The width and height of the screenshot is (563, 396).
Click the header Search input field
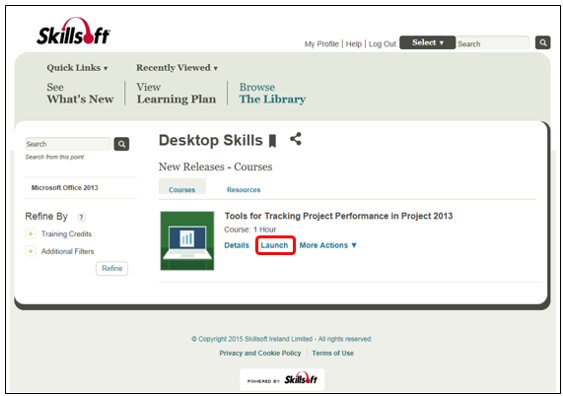point(493,43)
